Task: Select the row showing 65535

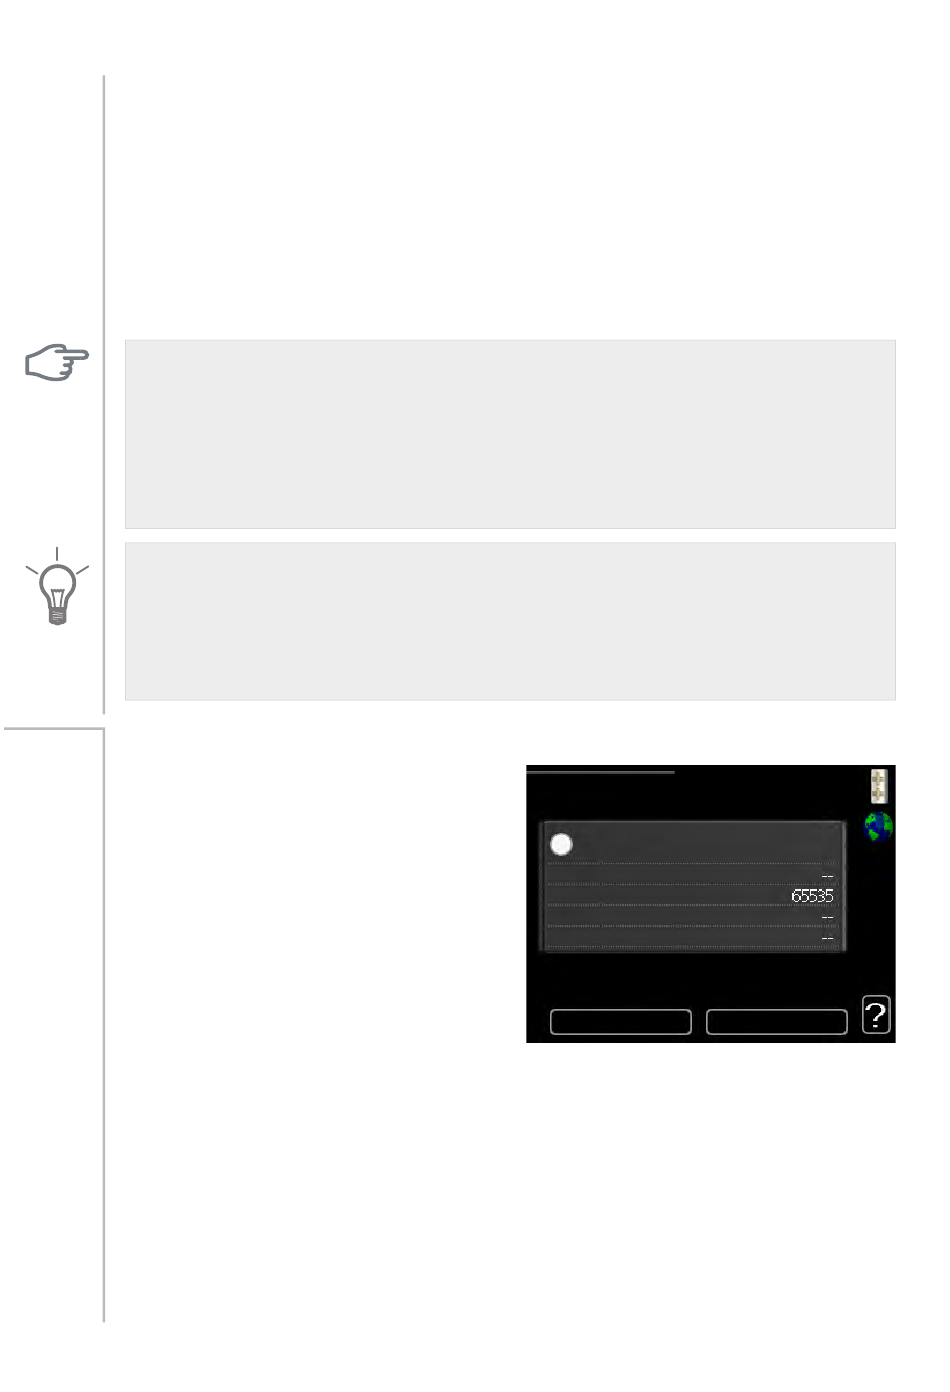Action: tap(692, 896)
